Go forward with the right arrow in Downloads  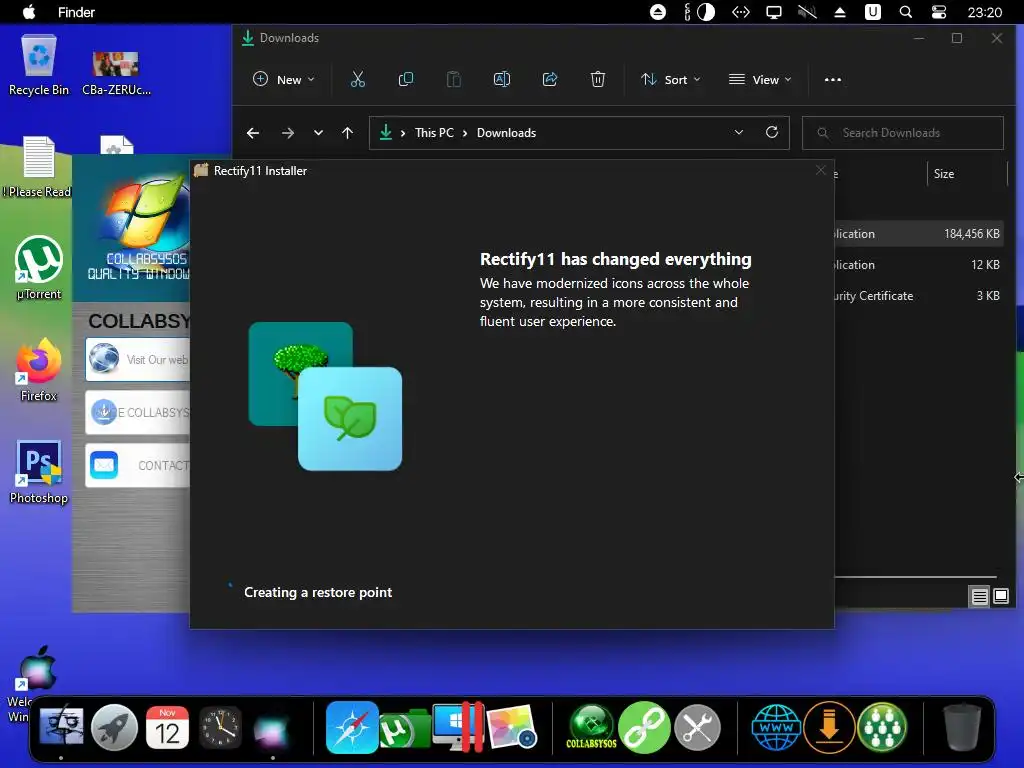[x=288, y=133]
